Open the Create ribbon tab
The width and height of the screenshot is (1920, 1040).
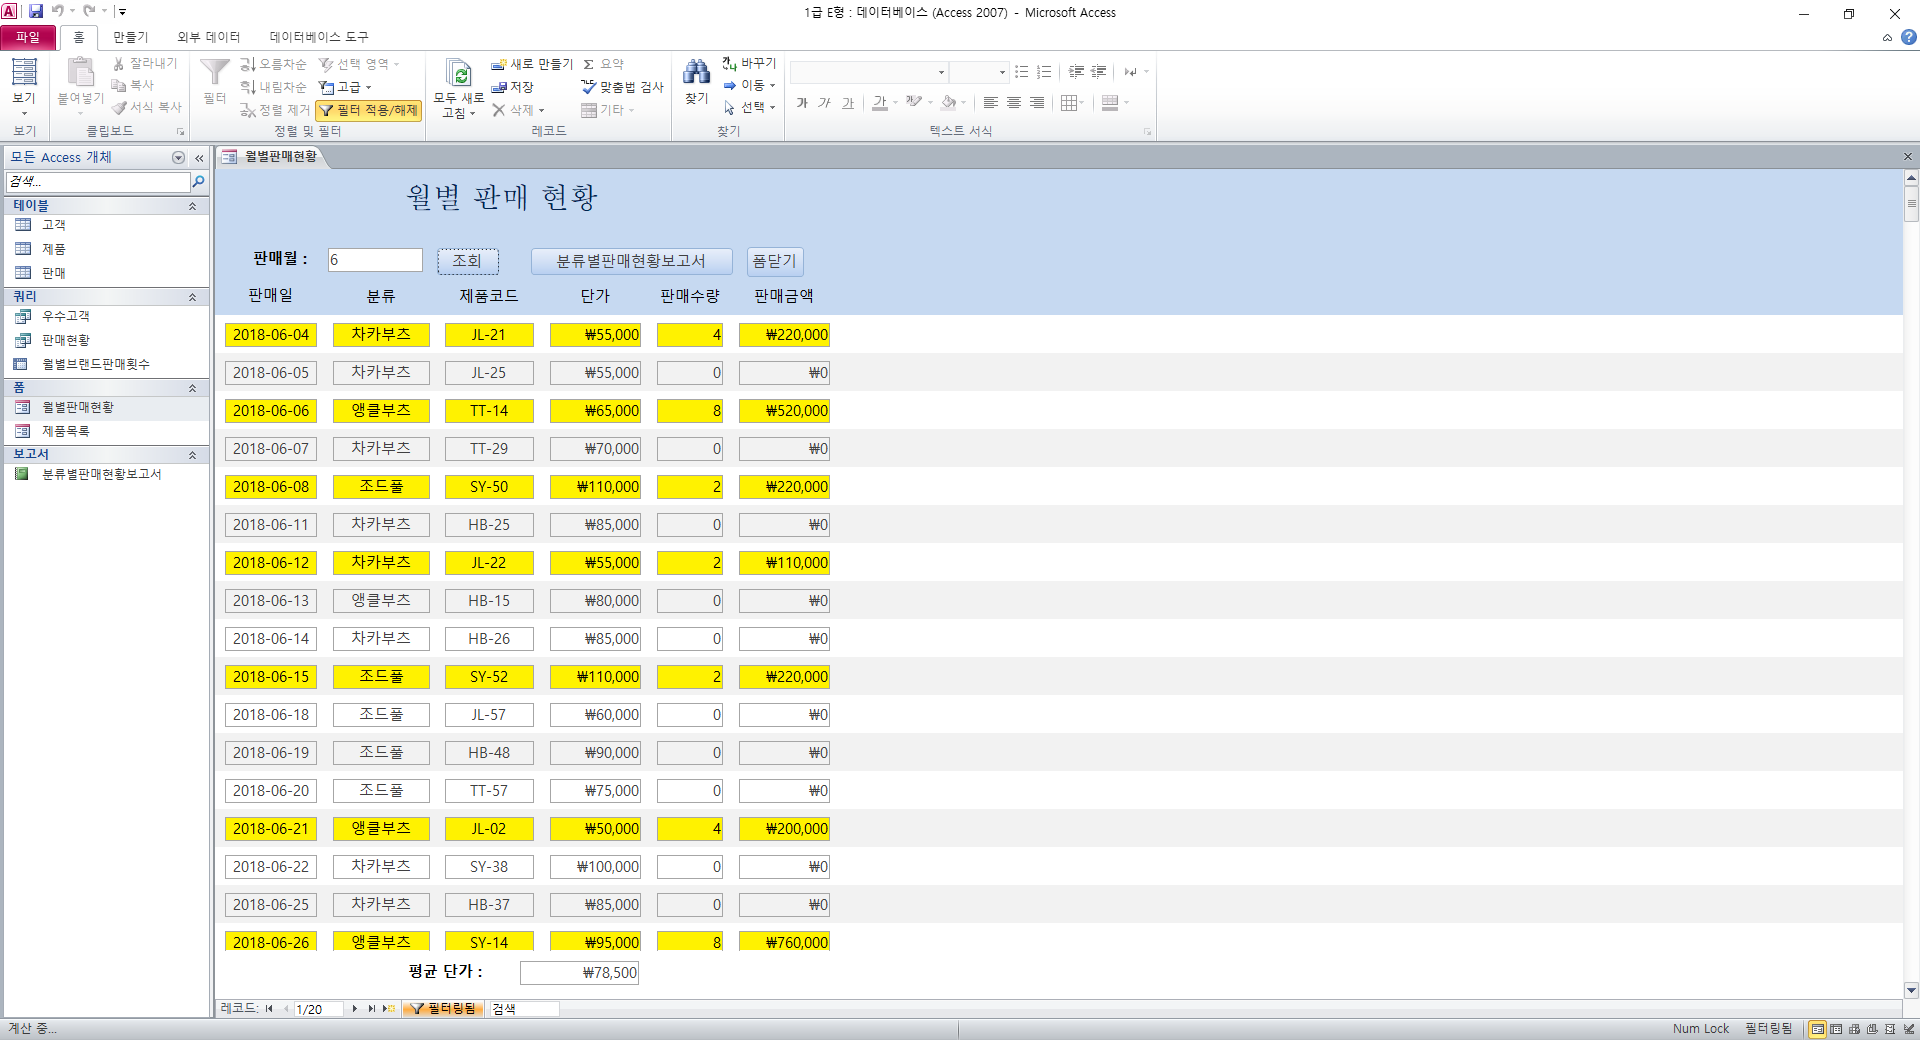click(130, 37)
